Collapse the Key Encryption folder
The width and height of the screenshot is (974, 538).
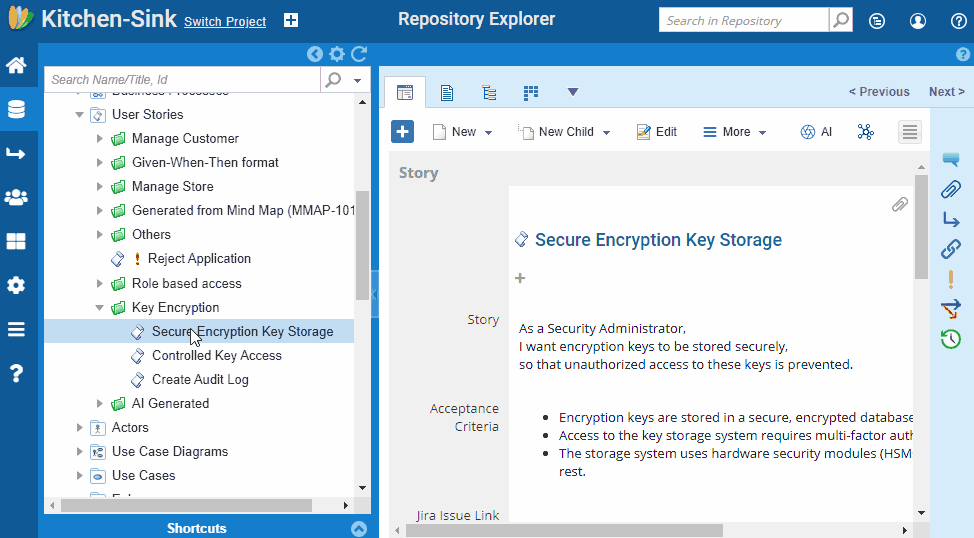point(99,308)
